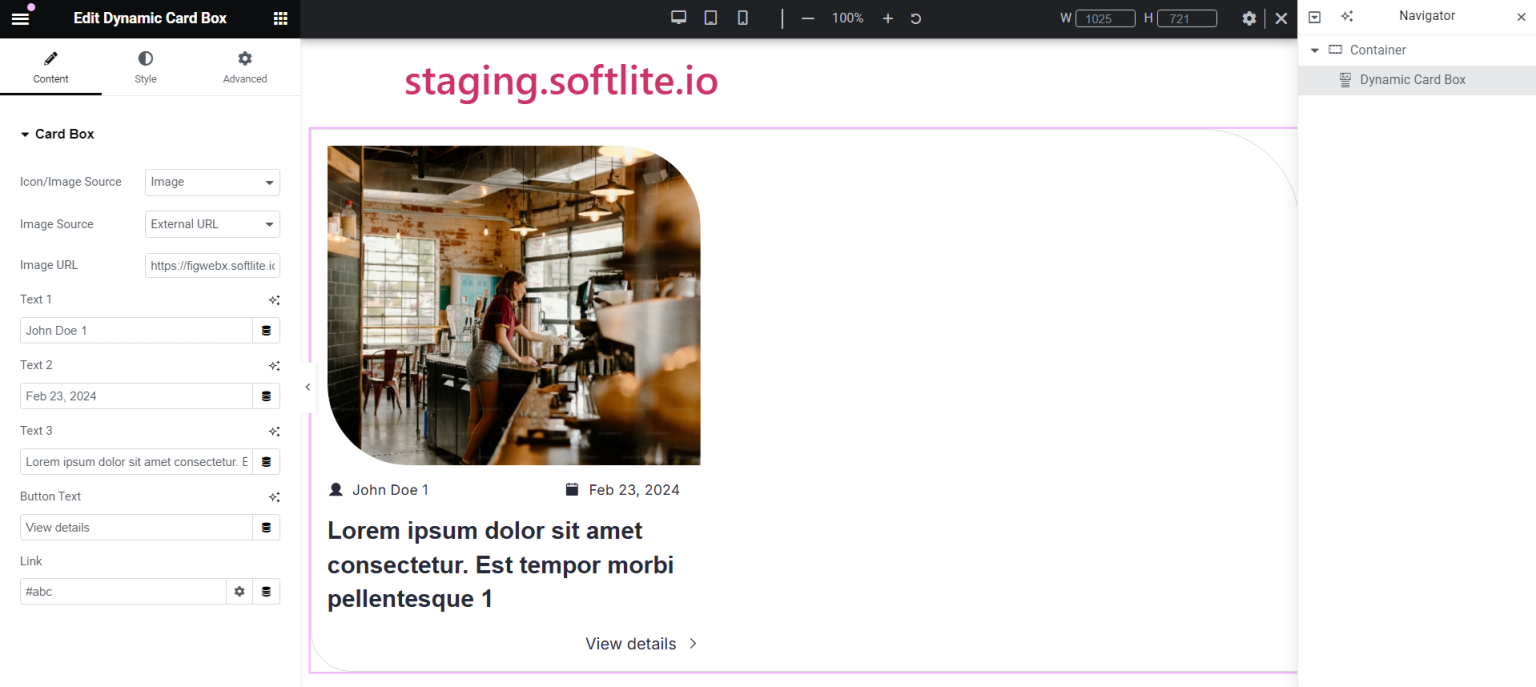Switch to mobile preview mode
The width and height of the screenshot is (1536, 687).
[x=743, y=17]
